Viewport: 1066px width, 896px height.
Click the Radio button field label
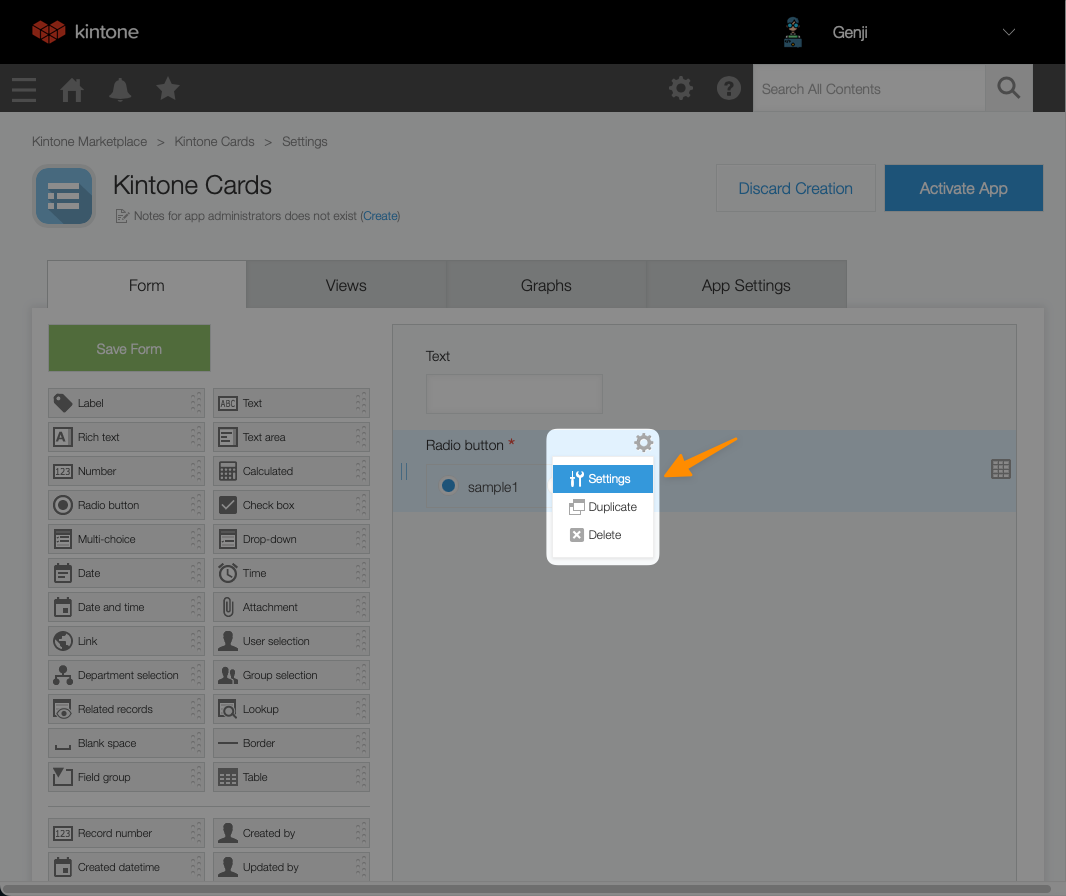click(464, 445)
